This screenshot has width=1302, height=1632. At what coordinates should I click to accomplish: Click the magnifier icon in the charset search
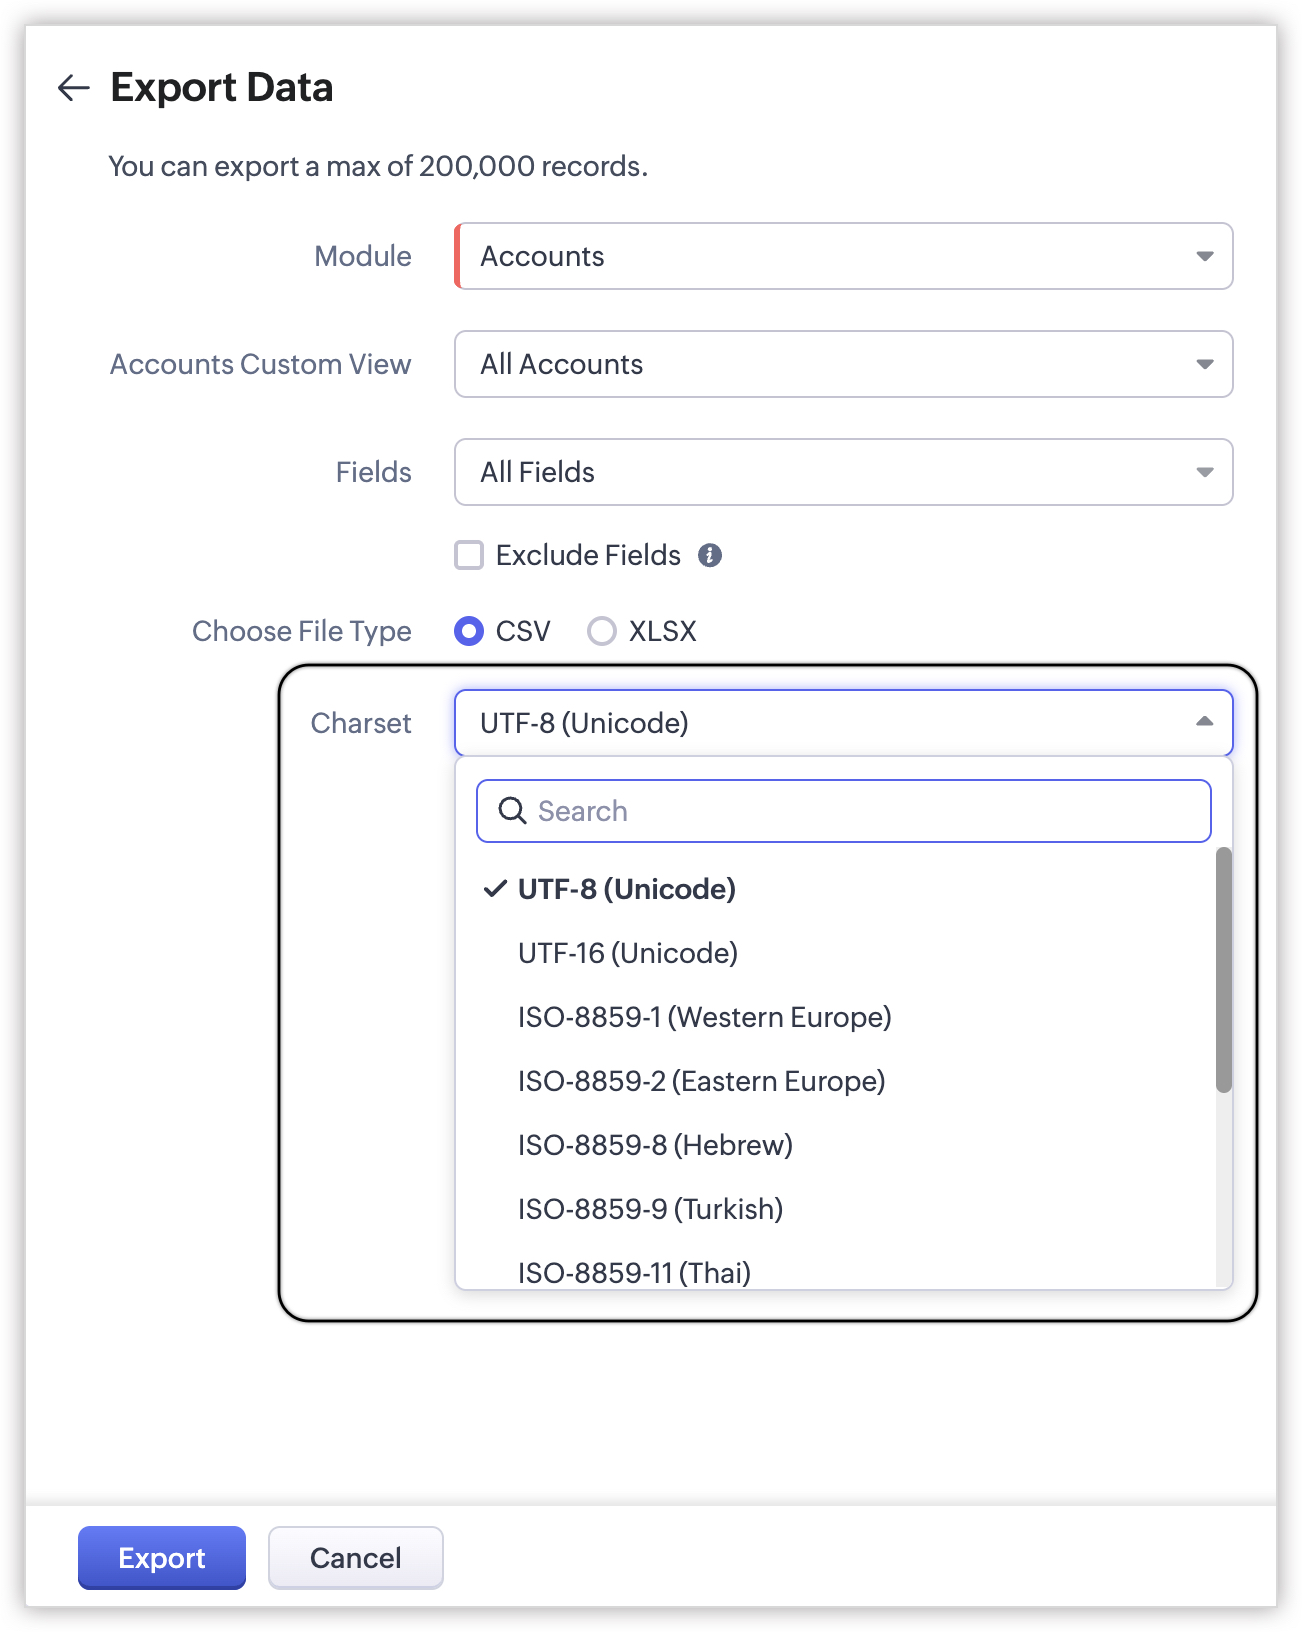(x=512, y=811)
